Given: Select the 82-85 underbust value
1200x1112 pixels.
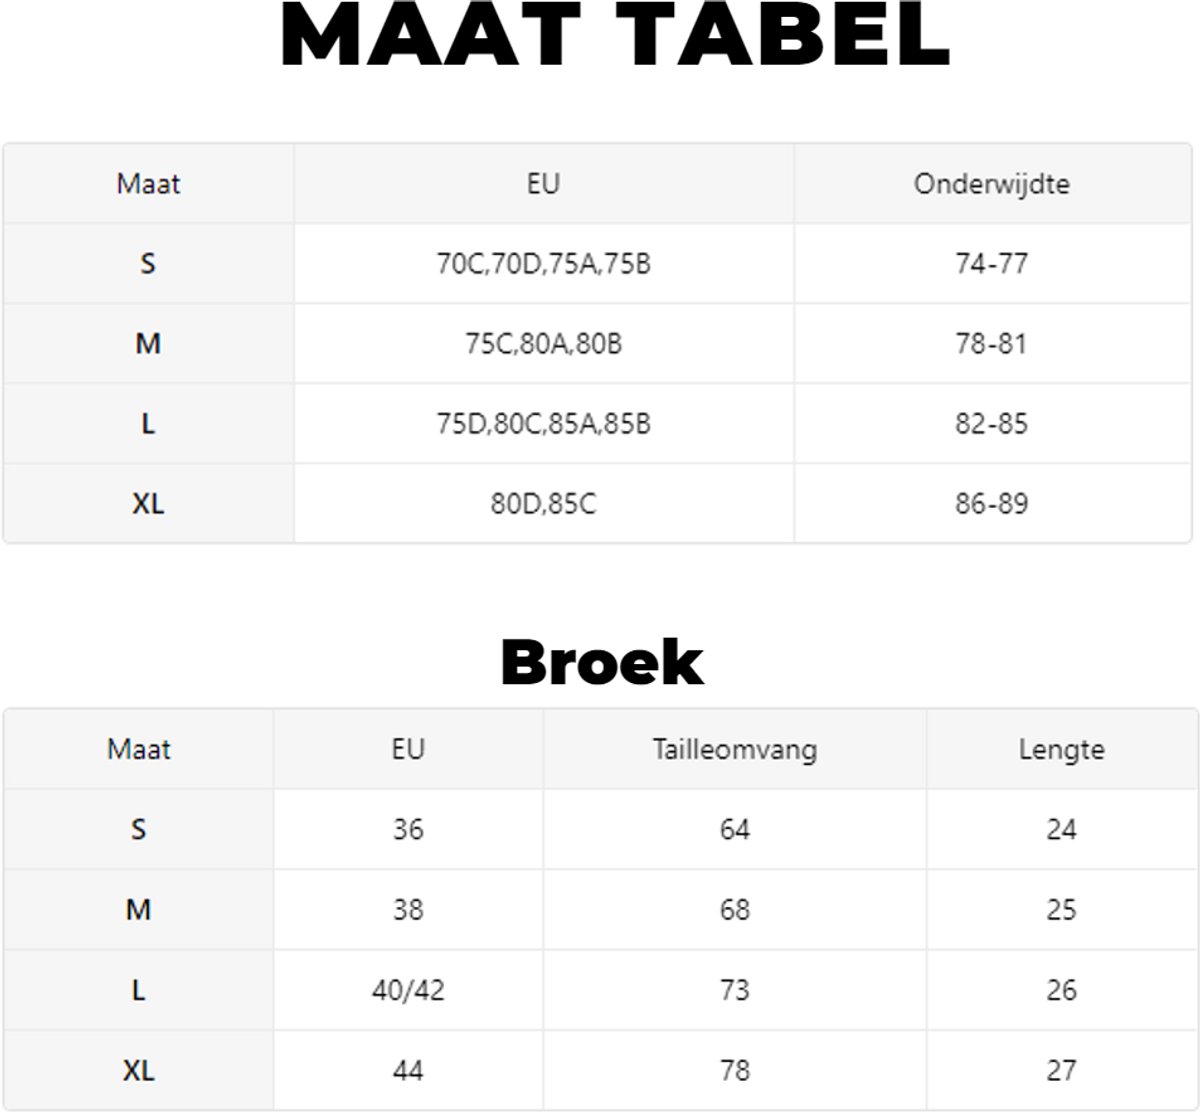Looking at the screenshot, I should 991,424.
